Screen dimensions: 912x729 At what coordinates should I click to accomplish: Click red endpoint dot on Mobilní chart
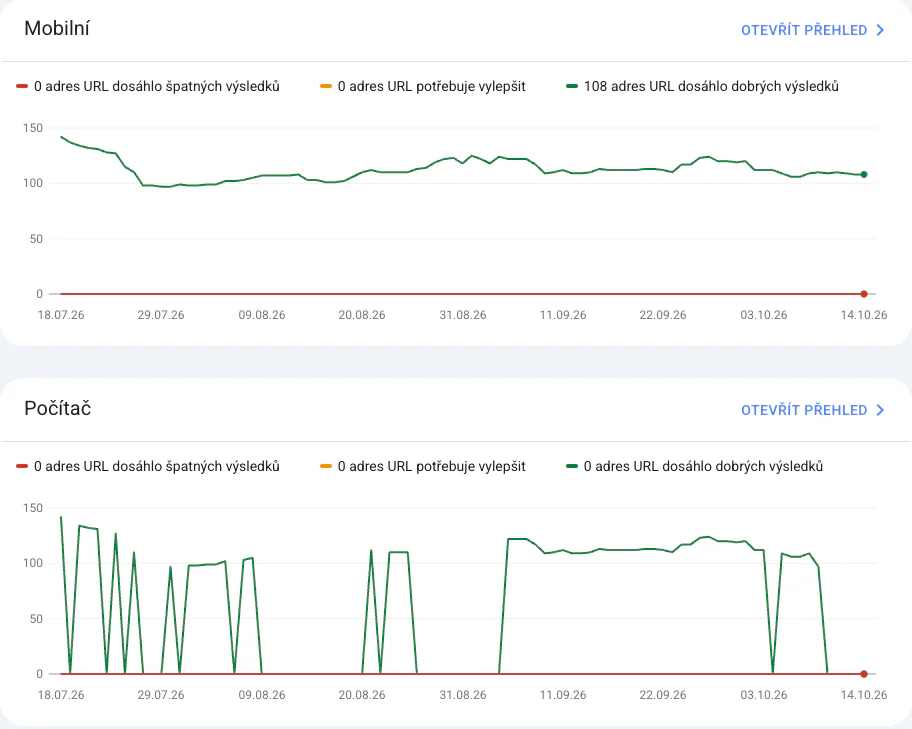(864, 294)
